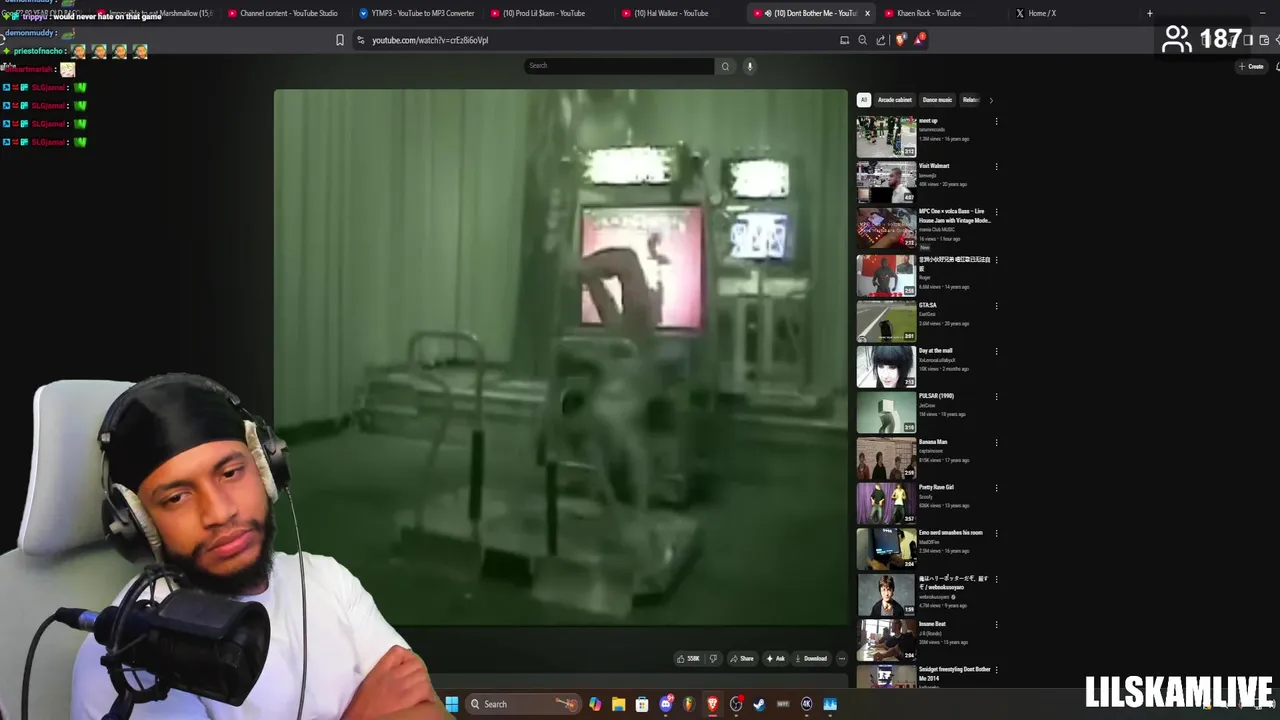Open options menu for 'Visit Walmart' video

click(996, 167)
